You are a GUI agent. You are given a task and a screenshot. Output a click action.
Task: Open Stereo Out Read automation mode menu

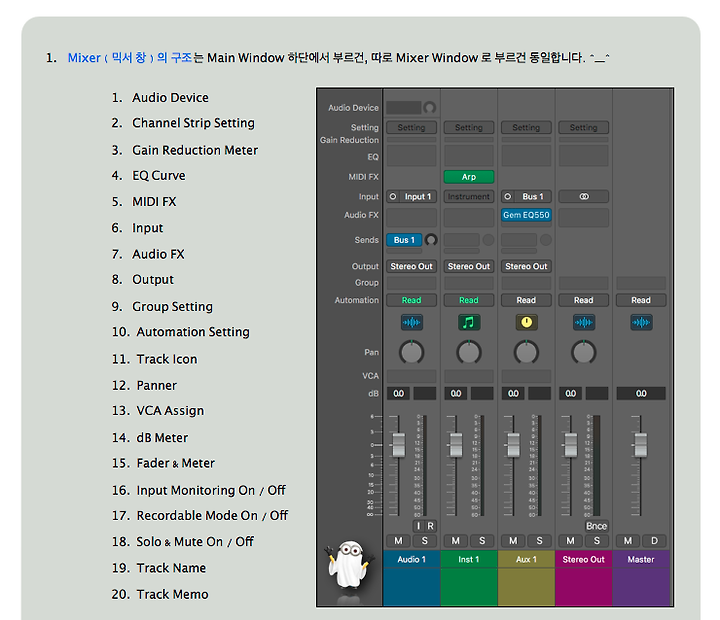click(584, 300)
